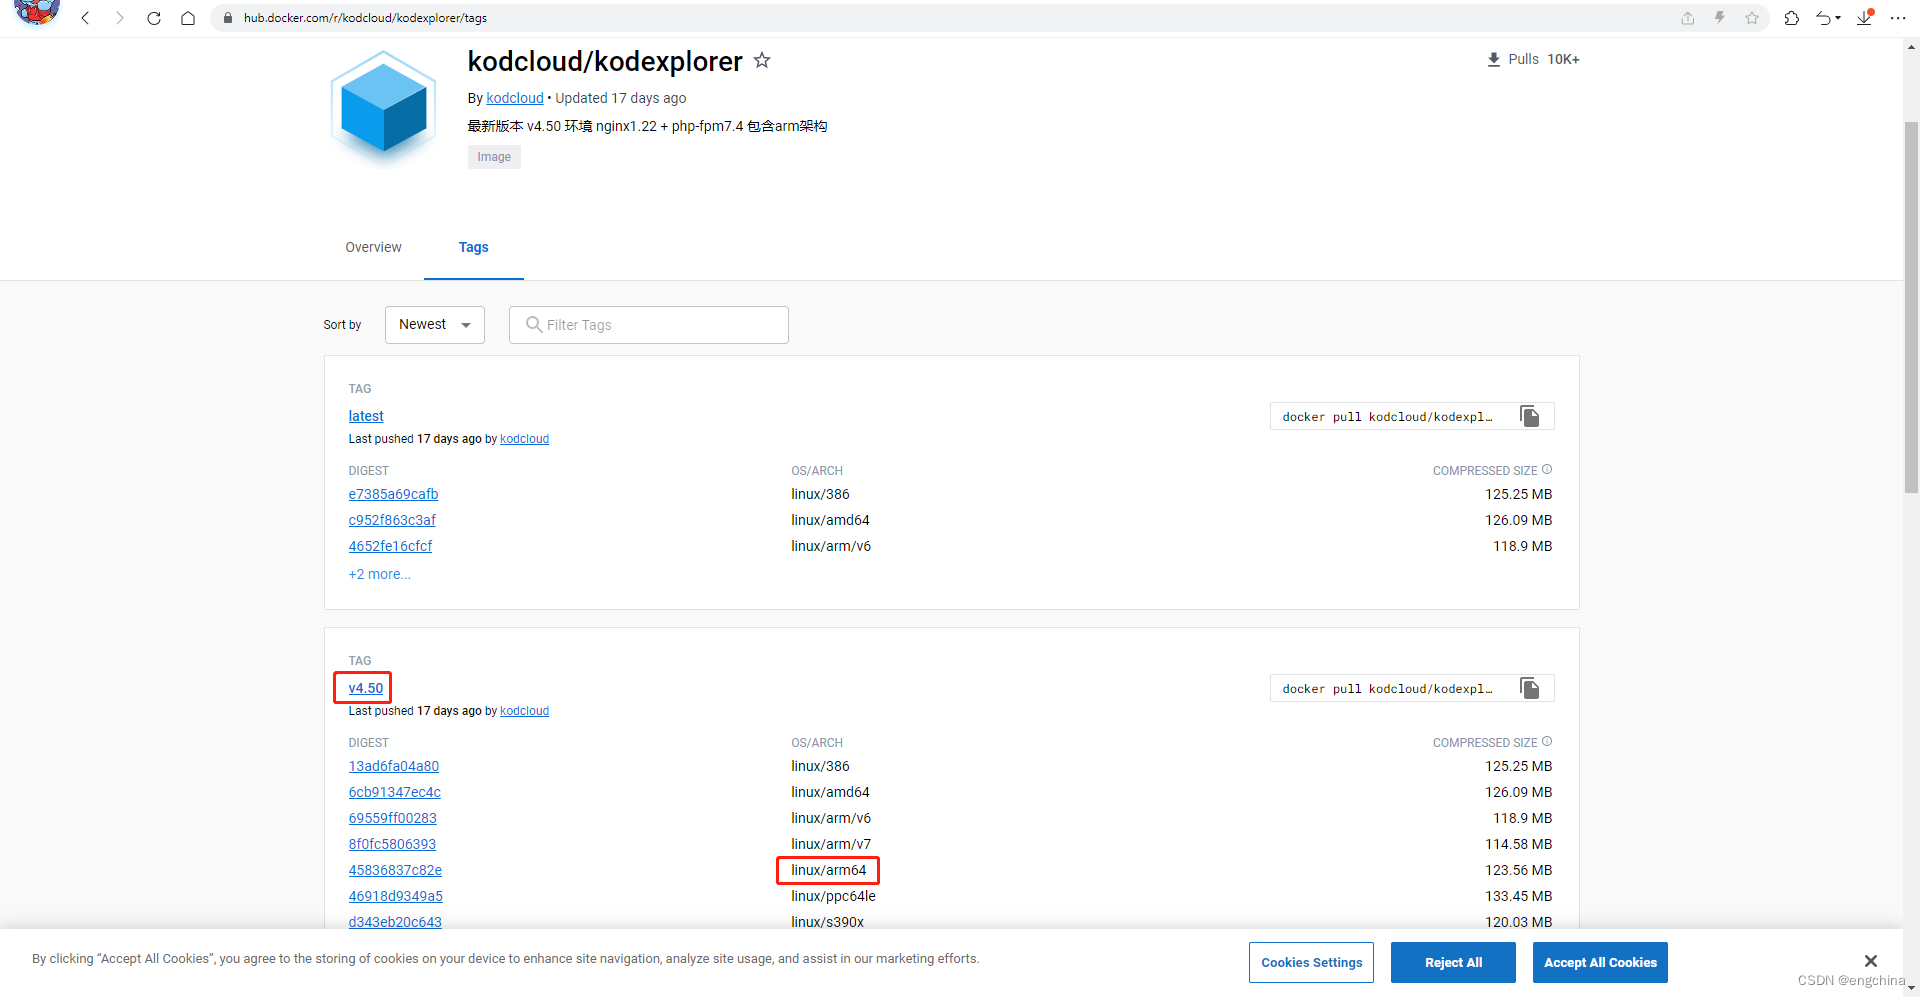The image size is (1920, 997).
Task: Open the browser home page icon
Action: pos(188,18)
